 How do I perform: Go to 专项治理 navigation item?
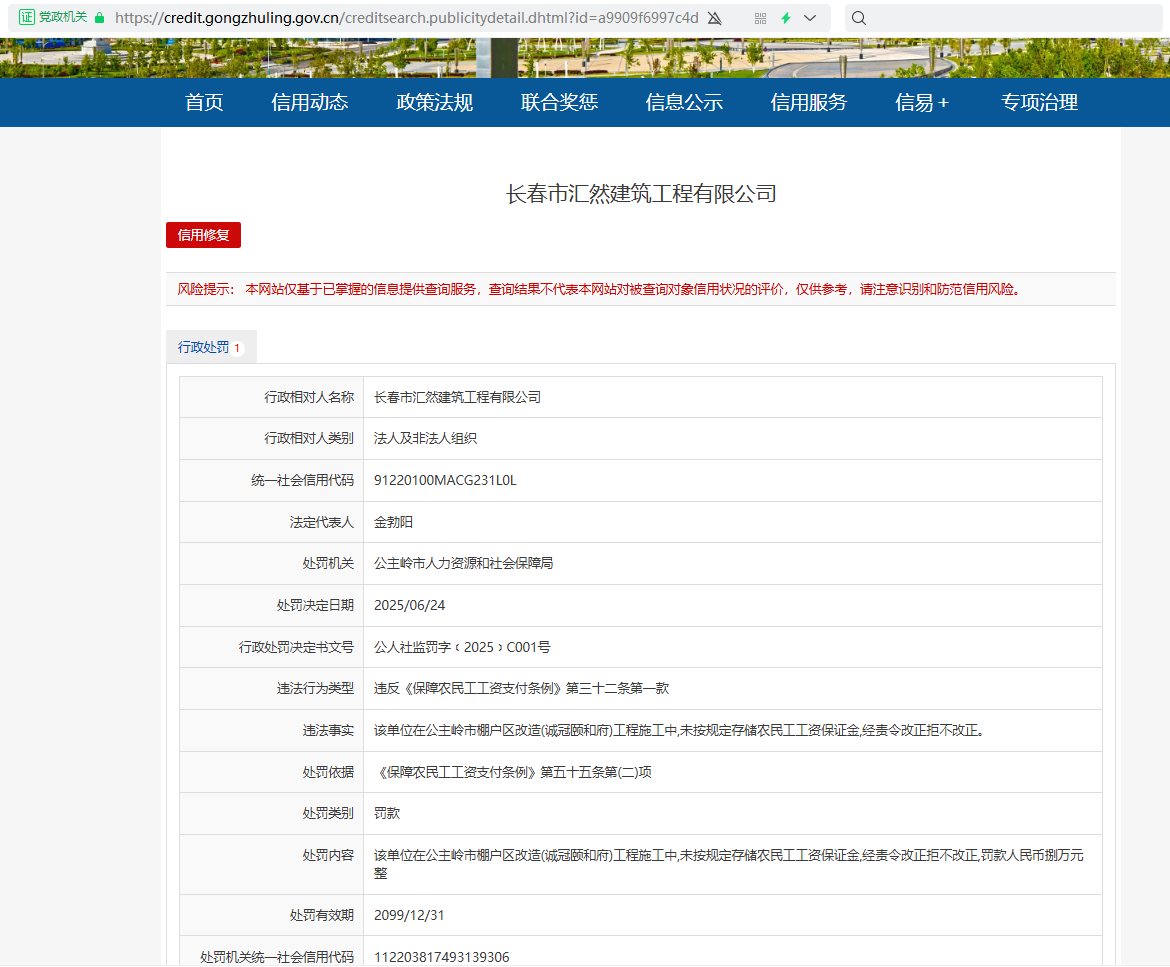(1039, 102)
